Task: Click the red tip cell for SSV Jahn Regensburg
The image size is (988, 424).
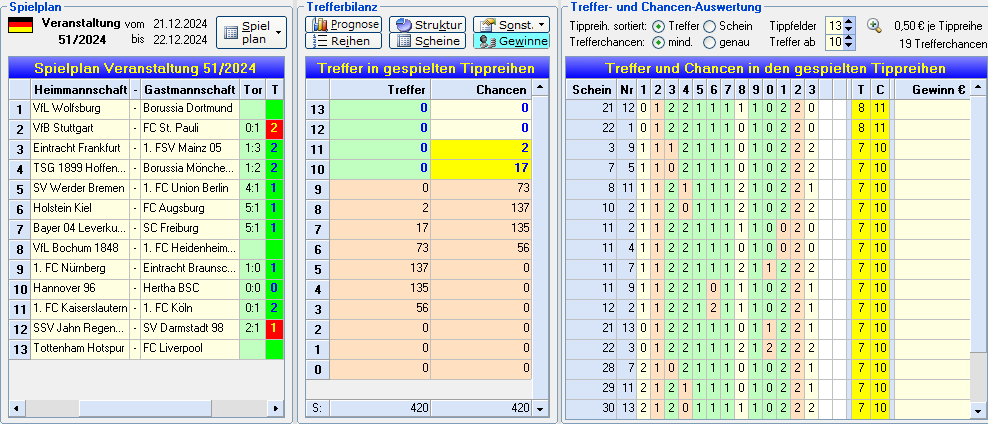Action: click(275, 328)
